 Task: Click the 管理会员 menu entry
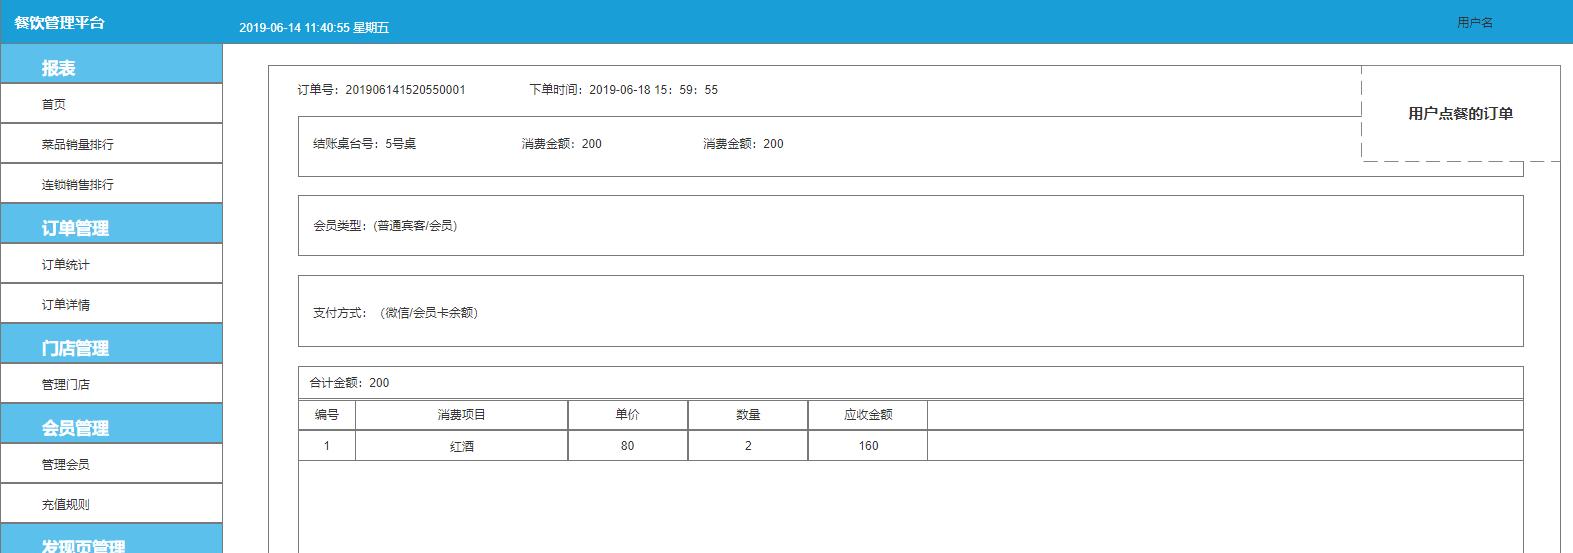point(65,464)
